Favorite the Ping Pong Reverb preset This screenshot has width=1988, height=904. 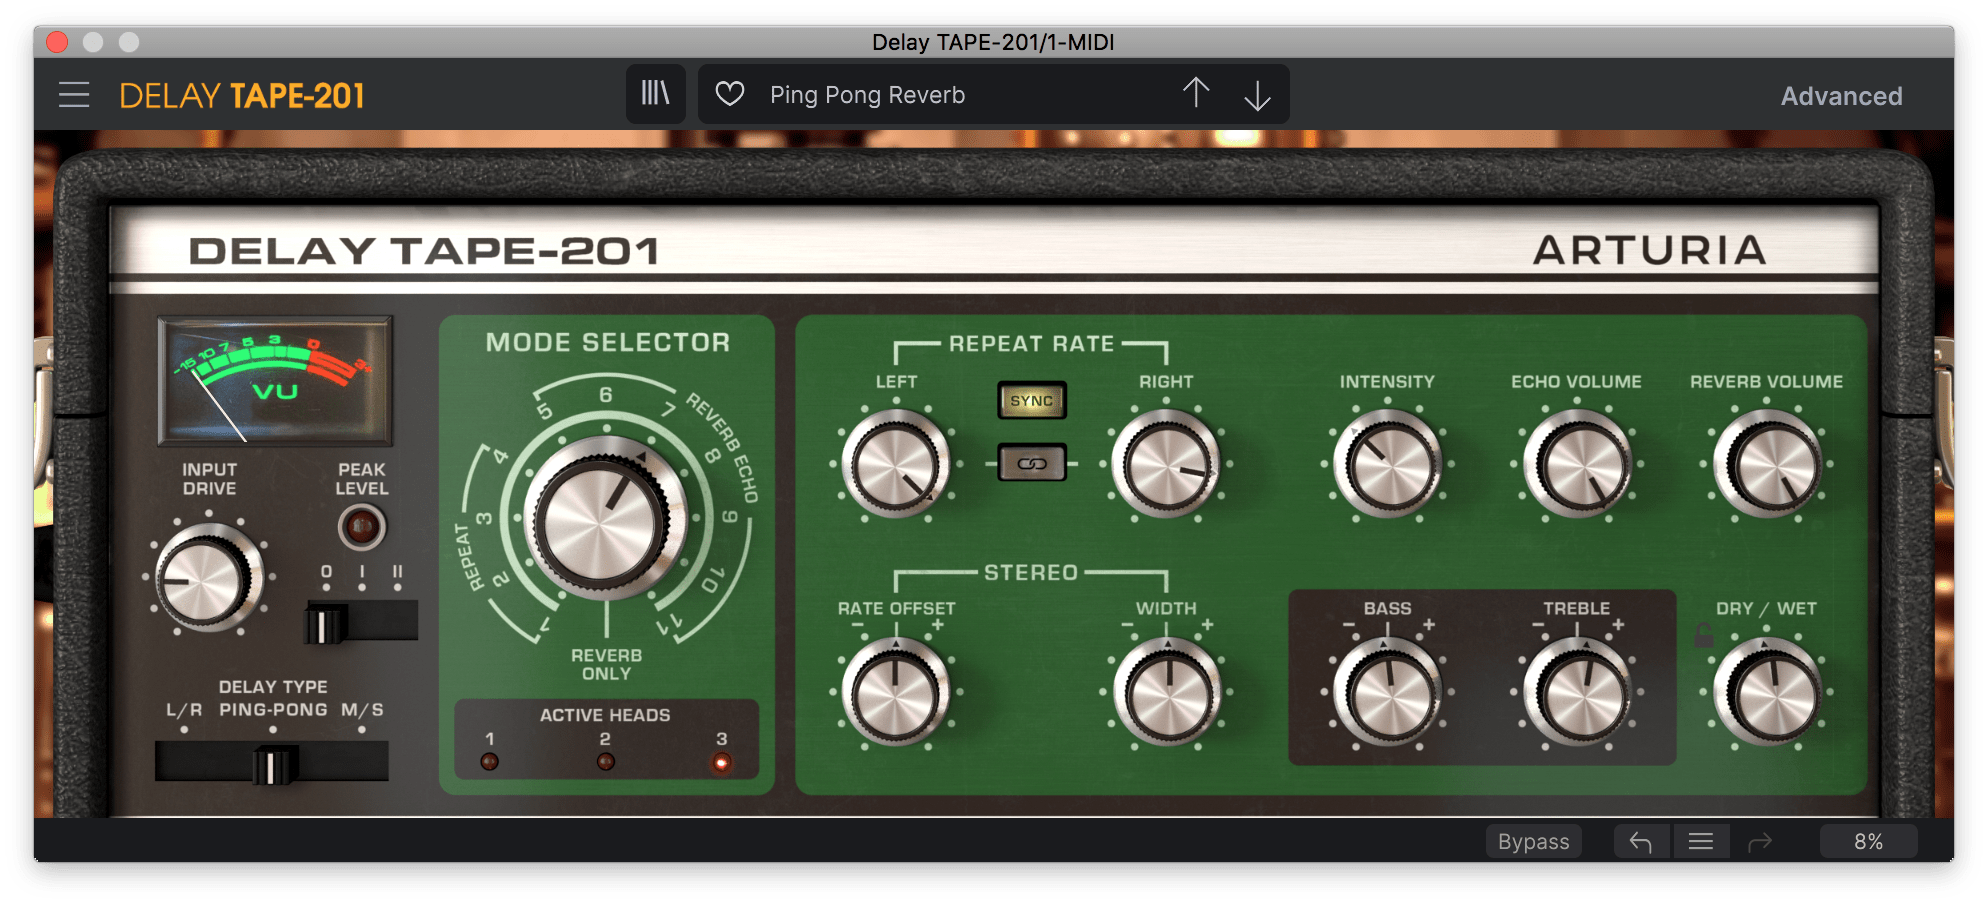(730, 93)
